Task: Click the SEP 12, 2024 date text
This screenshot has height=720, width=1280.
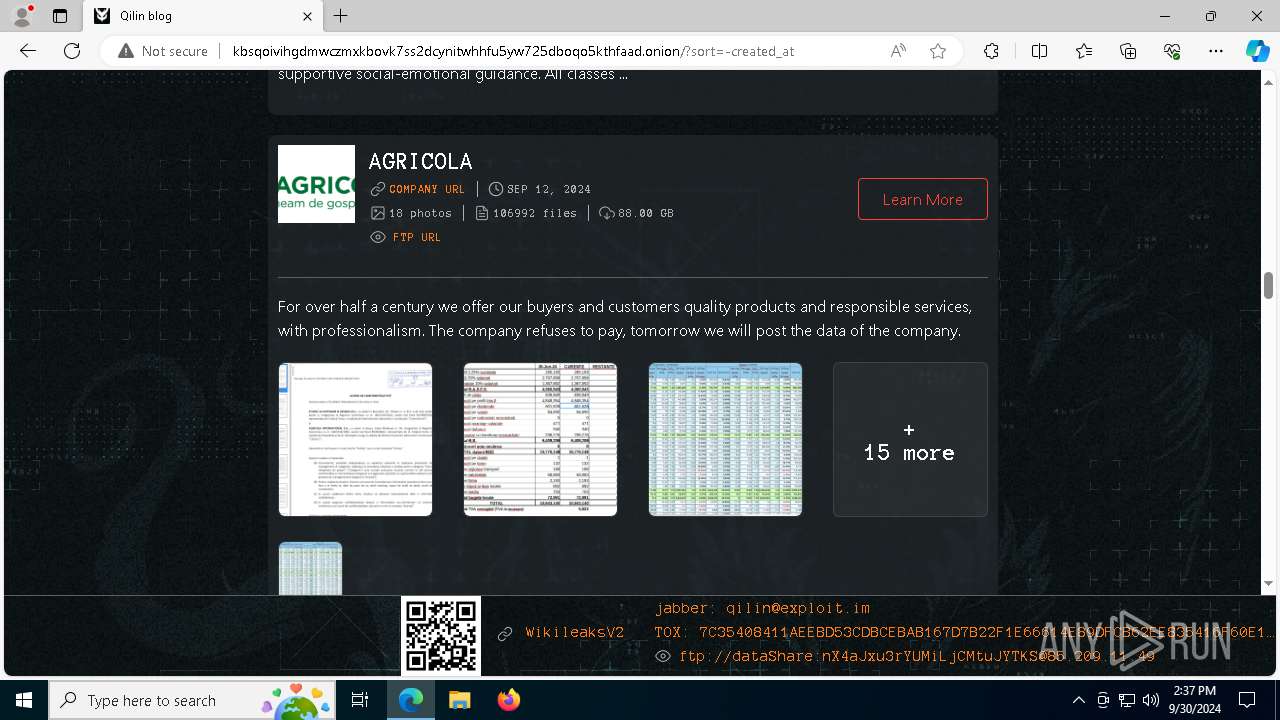Action: point(549,189)
